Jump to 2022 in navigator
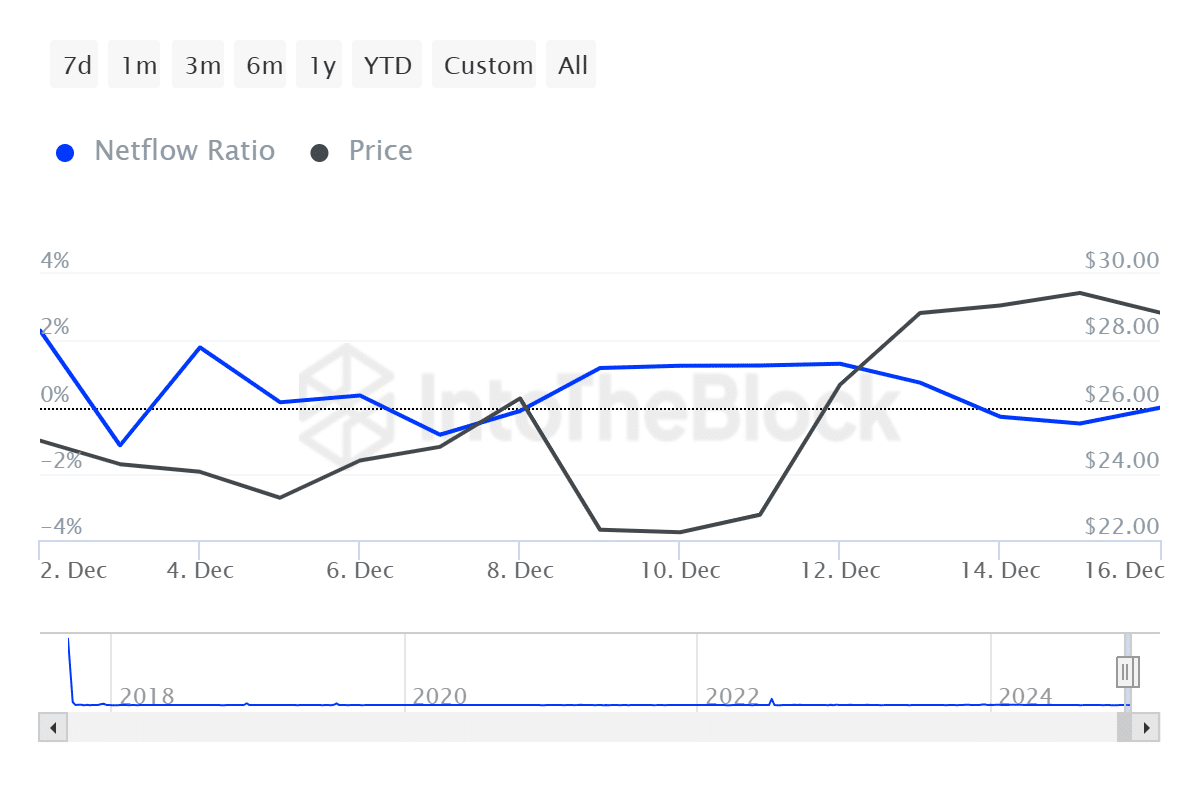Screen dimensions: 1200x800 pos(733,696)
